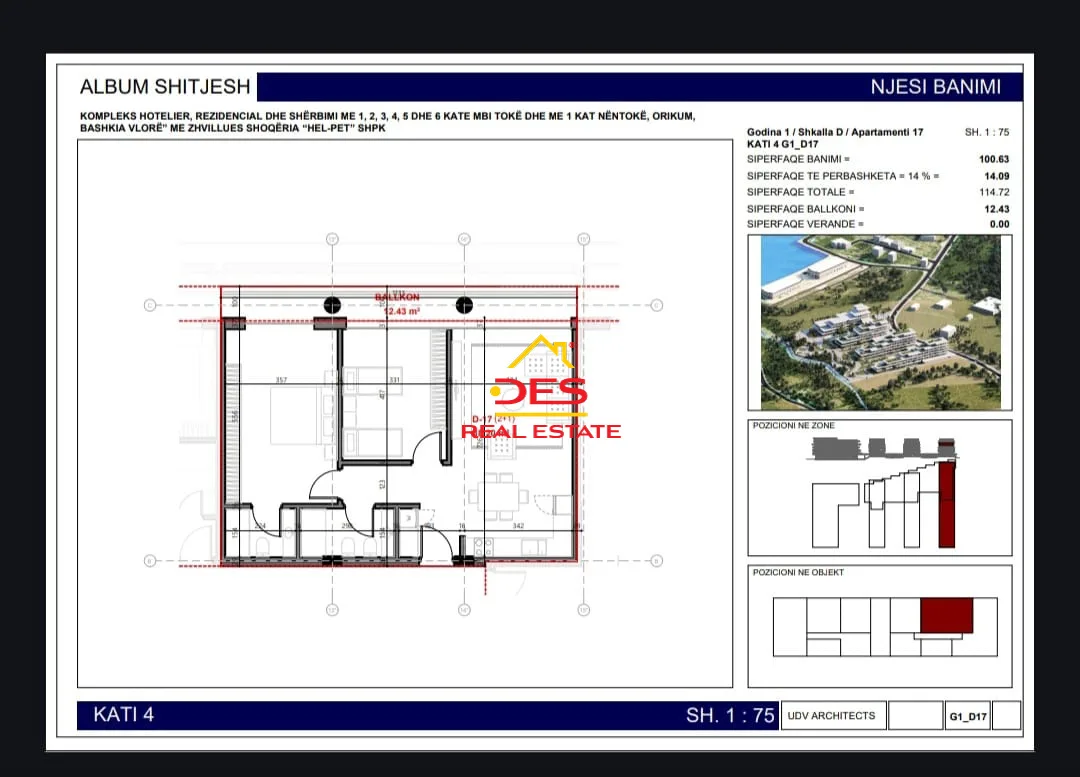The image size is (1080, 777).
Task: Click the "KATI 4" footer label
Action: [124, 715]
